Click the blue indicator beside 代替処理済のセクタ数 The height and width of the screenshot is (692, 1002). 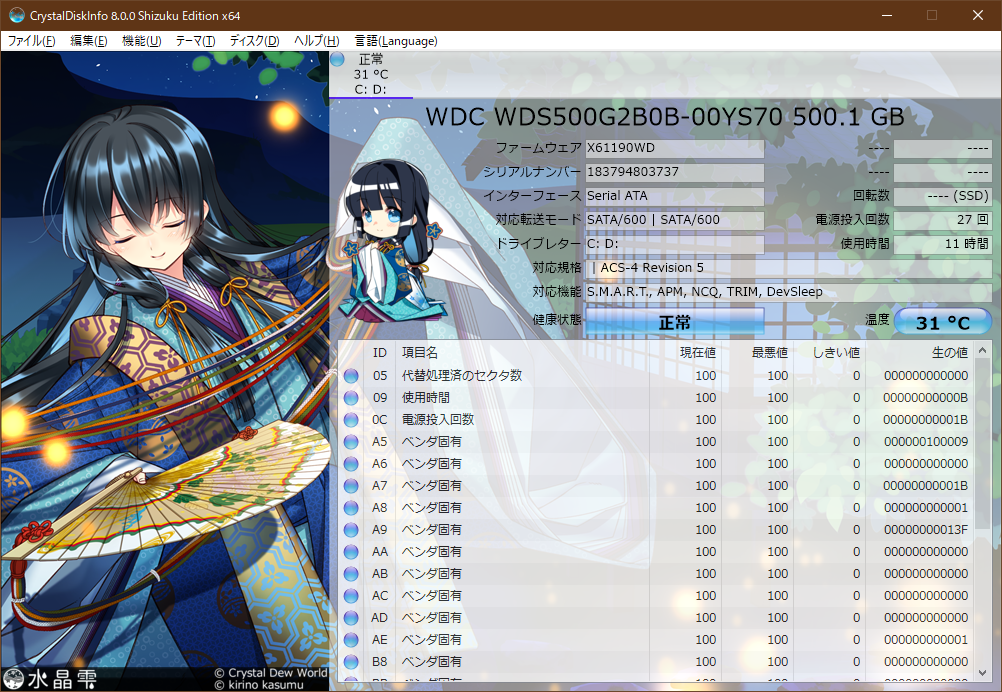(350, 375)
